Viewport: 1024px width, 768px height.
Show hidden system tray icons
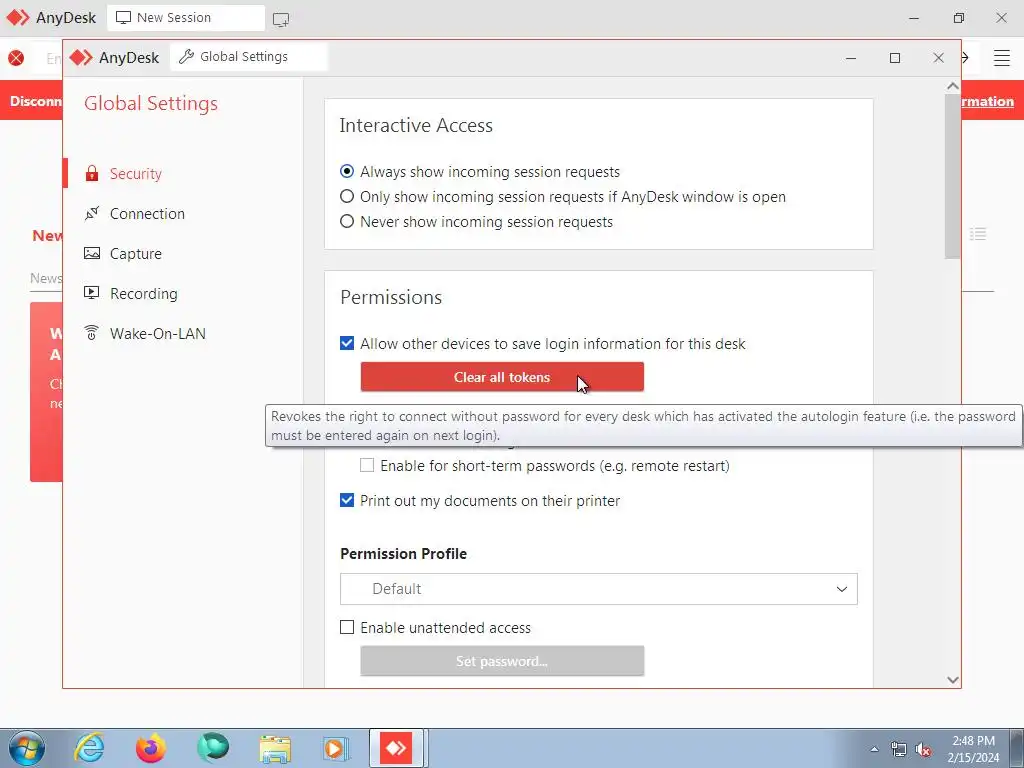[x=874, y=749]
